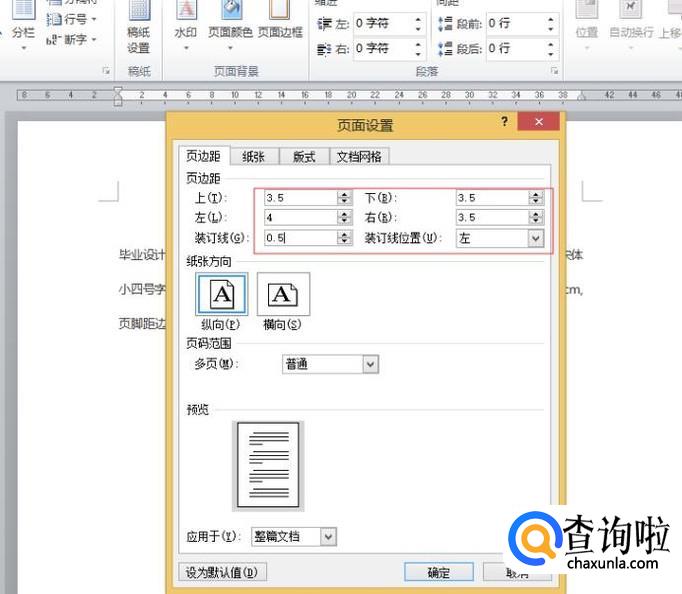
Task: Click the 段前 spacing before field
Action: (515, 23)
